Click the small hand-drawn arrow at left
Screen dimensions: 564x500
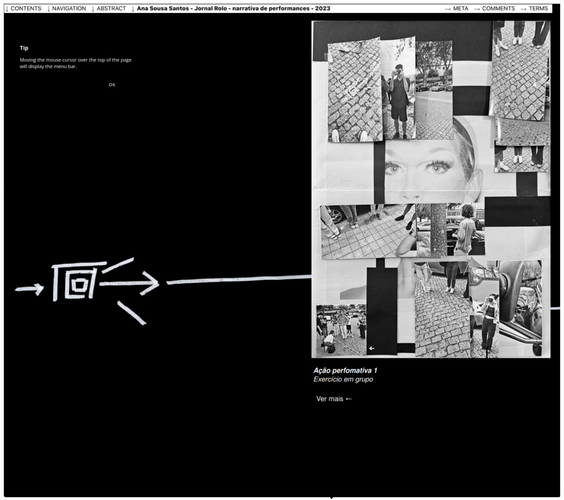coord(29,288)
